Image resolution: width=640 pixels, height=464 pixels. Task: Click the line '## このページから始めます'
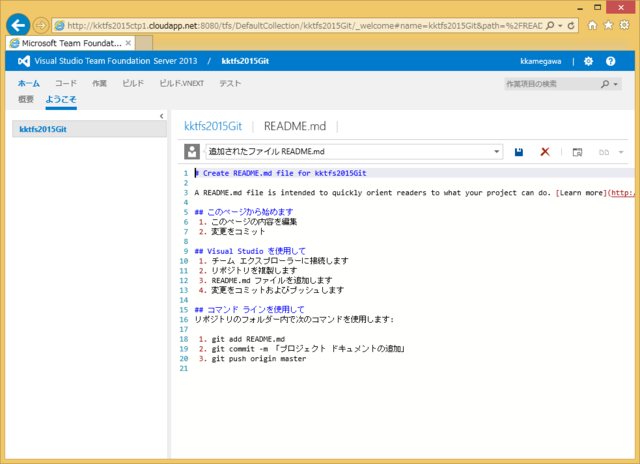tap(244, 212)
